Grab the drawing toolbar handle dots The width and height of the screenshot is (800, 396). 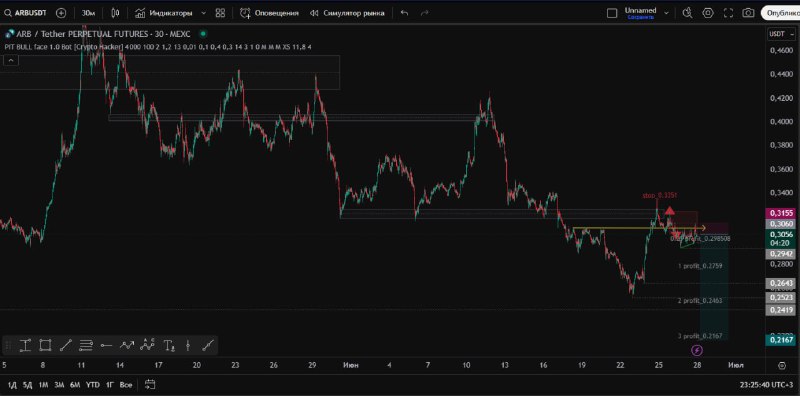[8, 345]
